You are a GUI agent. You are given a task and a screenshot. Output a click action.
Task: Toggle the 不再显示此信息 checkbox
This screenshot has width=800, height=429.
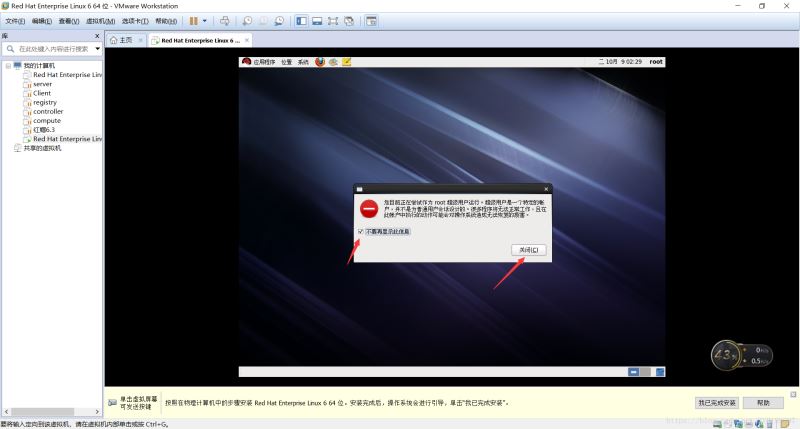point(361,232)
